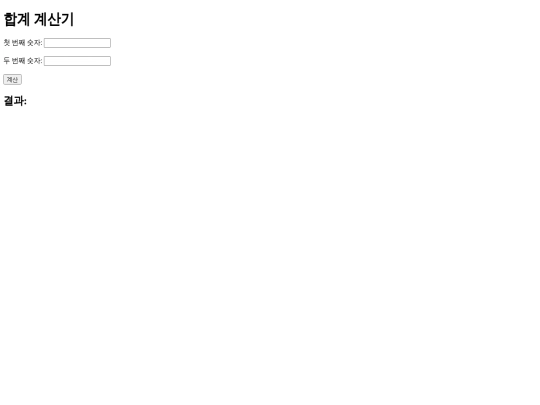Click 번째 in the first number label
540x405 pixels.
[19, 43]
